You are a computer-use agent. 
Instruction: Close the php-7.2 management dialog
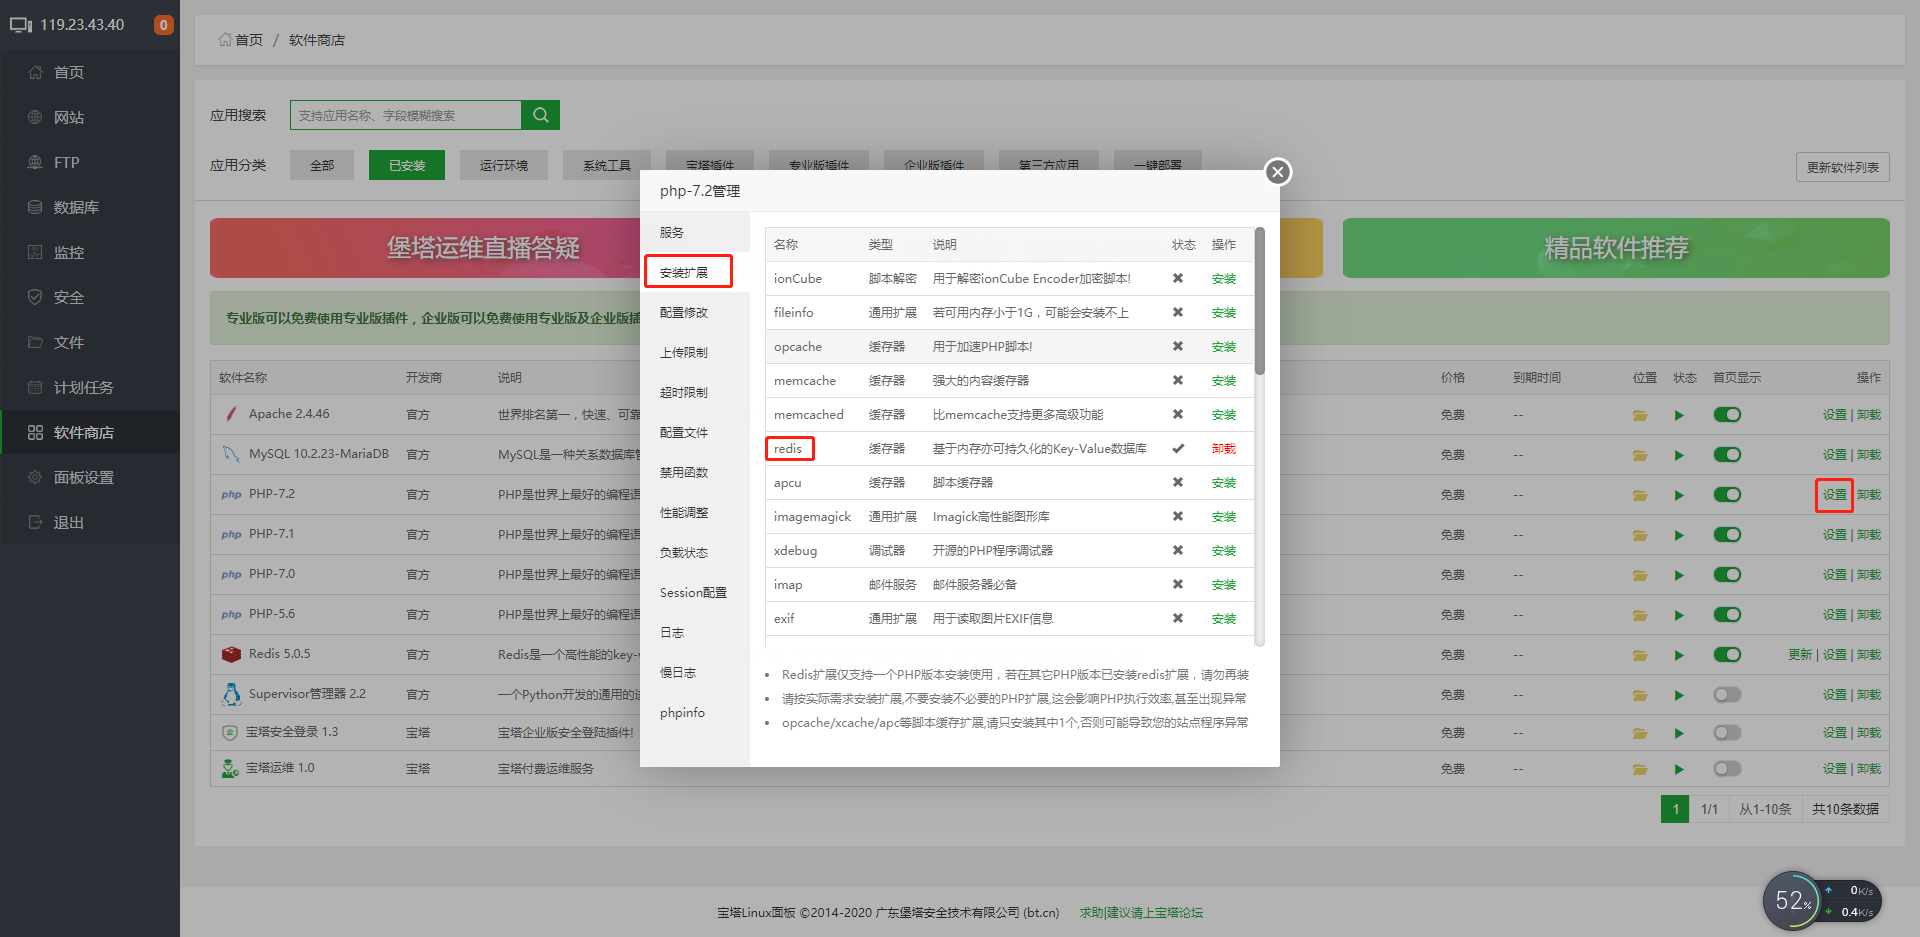pyautogui.click(x=1277, y=172)
